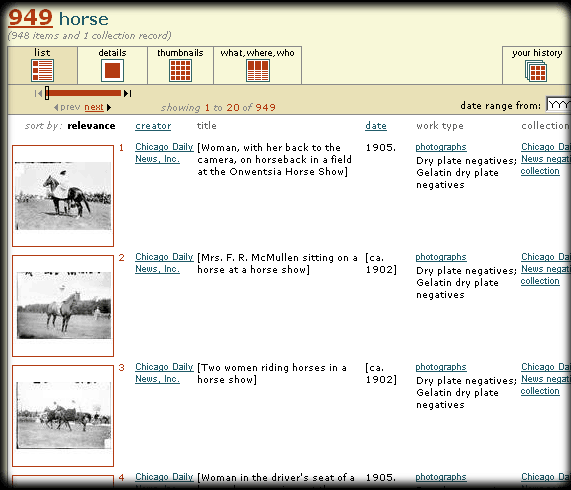Click title text of Onwentsia Horse Show
Screen dimensions: 571x490
tap(275, 159)
